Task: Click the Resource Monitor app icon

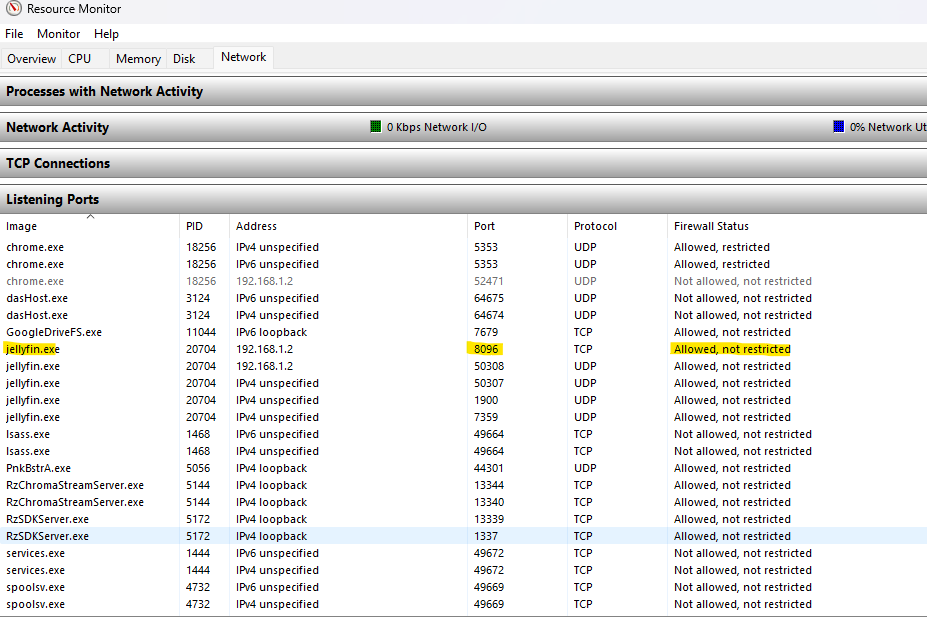Action: pos(11,9)
